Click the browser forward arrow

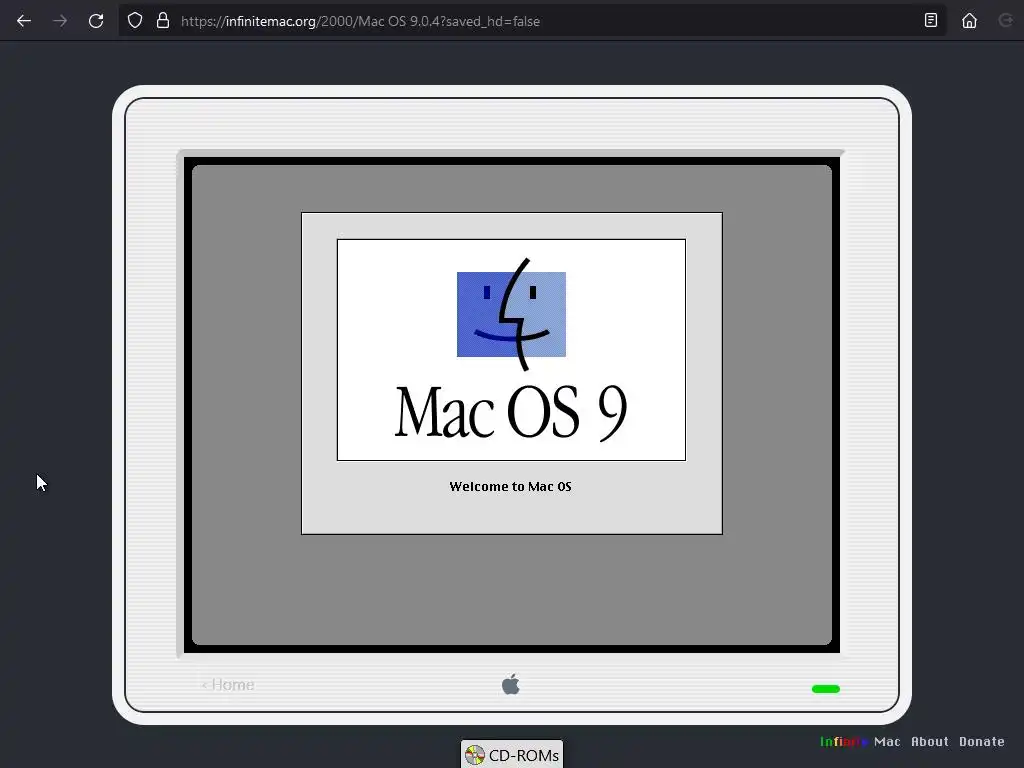60,21
